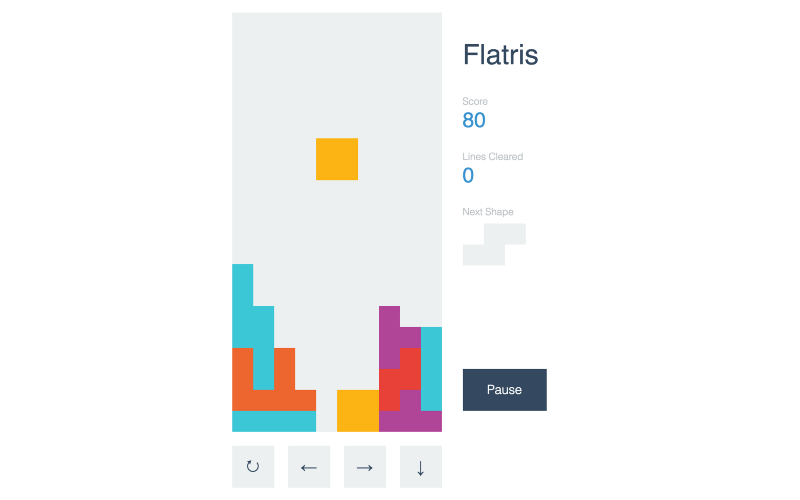This screenshot has width=800, height=500.
Task: Click the landed yellow square at board bottom
Action: [358, 411]
